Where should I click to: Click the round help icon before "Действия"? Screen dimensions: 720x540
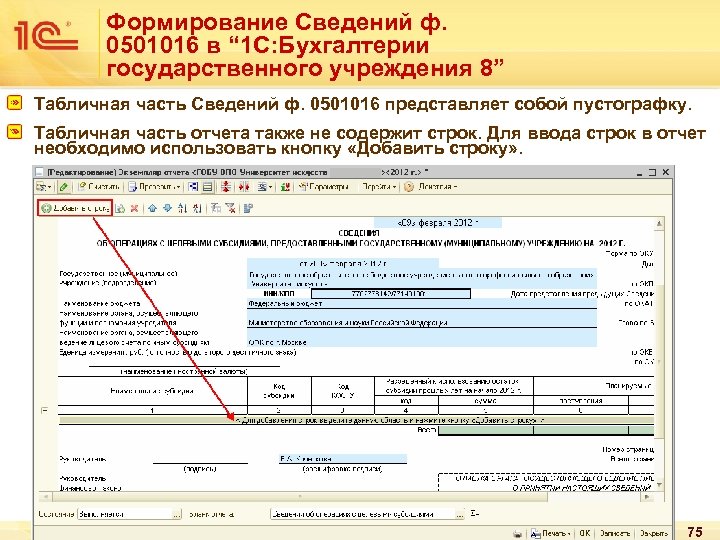click(x=409, y=187)
